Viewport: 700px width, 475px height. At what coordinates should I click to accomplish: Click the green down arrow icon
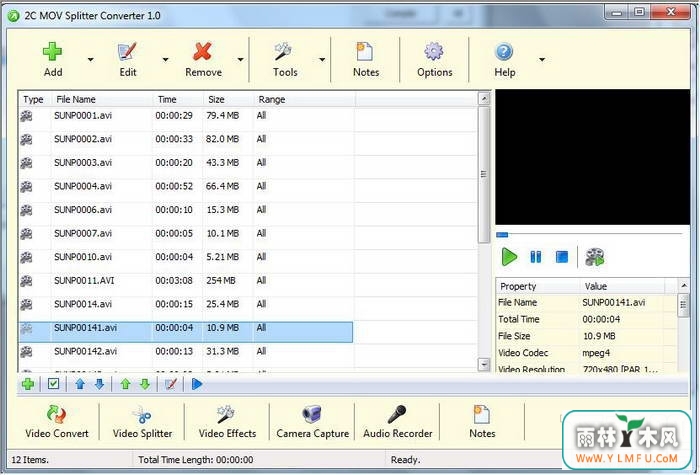[x=145, y=384]
